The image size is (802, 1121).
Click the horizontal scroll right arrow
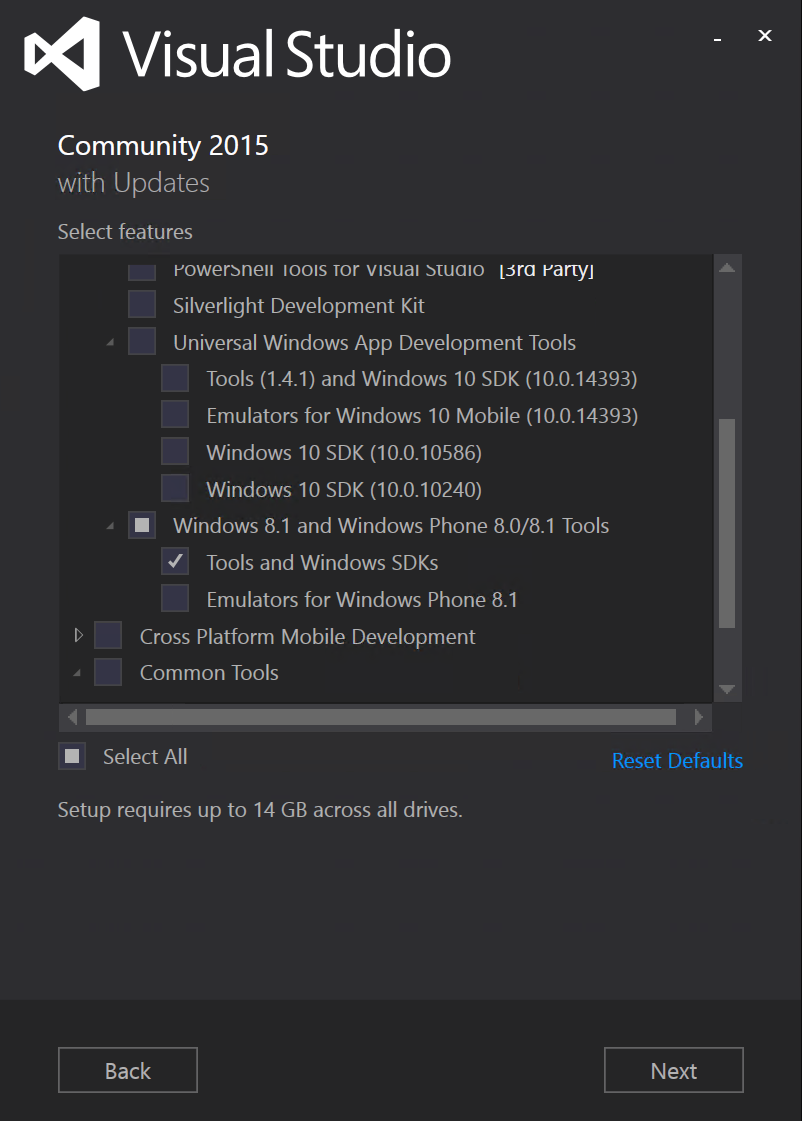[x=698, y=717]
